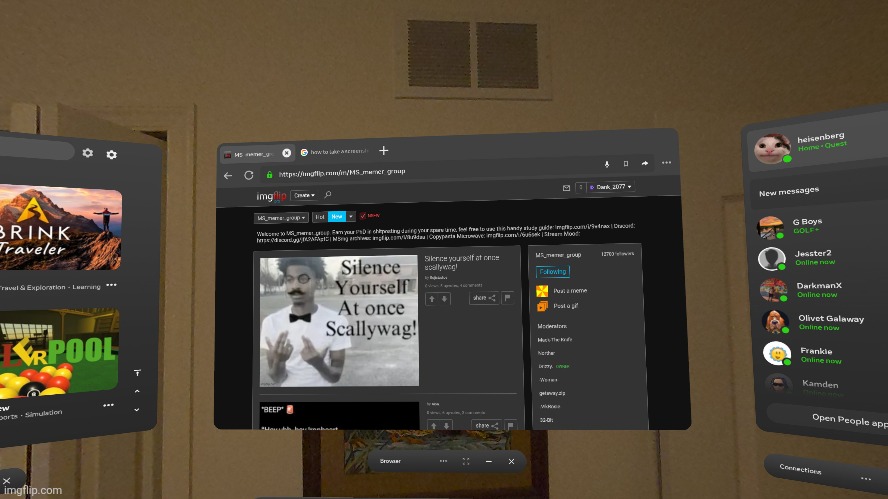Screen dimensions: 888x499
Task: Toggle fullscreen on the Browser window bar
Action: click(466, 462)
